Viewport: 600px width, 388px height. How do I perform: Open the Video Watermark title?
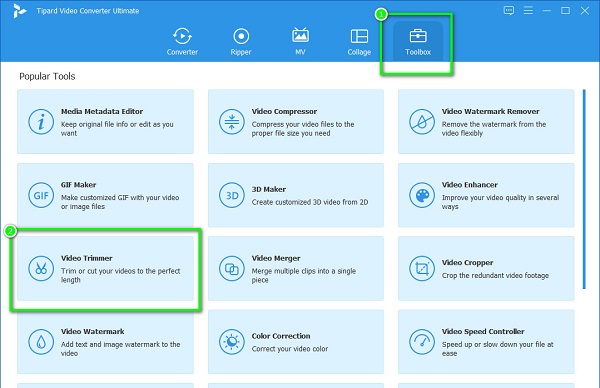(93, 331)
